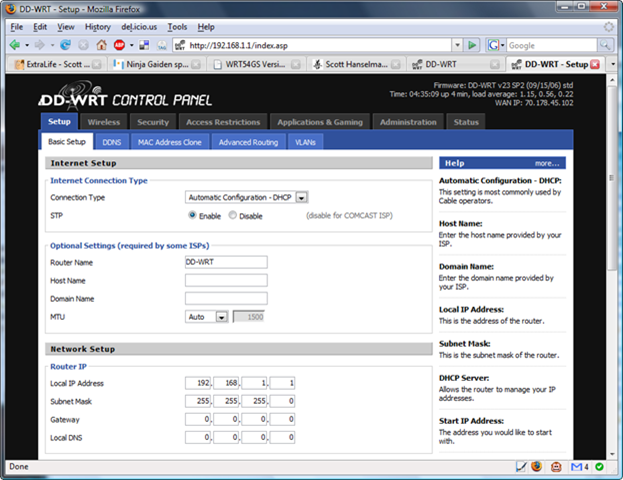Open the File menu
Viewport: 623px width, 480px height.
[16, 27]
